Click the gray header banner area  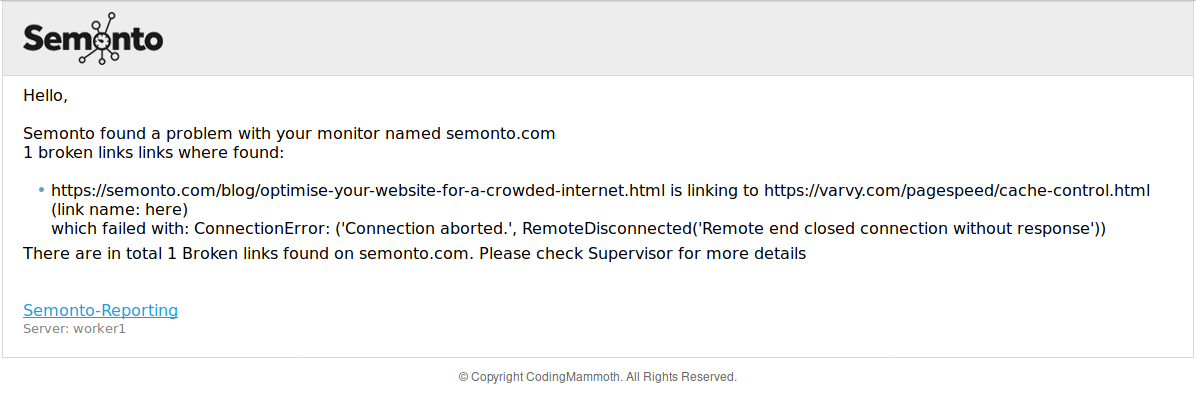[598, 38]
